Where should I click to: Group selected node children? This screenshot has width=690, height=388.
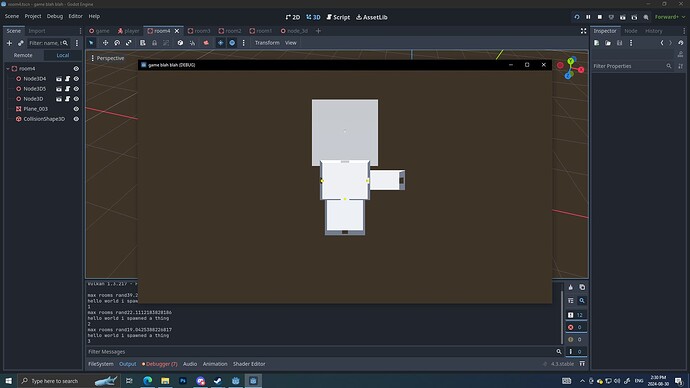(x=166, y=43)
